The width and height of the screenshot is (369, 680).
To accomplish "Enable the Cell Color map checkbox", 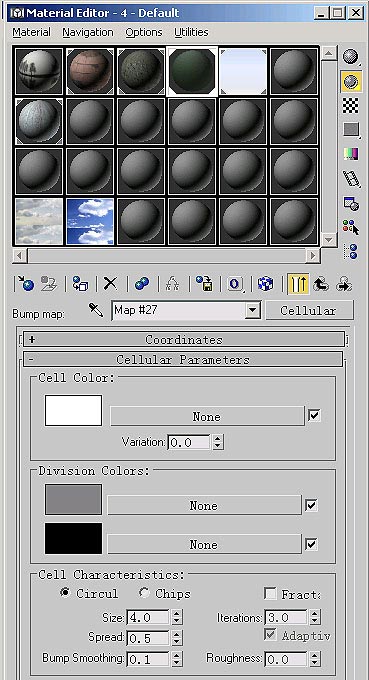I will (314, 415).
